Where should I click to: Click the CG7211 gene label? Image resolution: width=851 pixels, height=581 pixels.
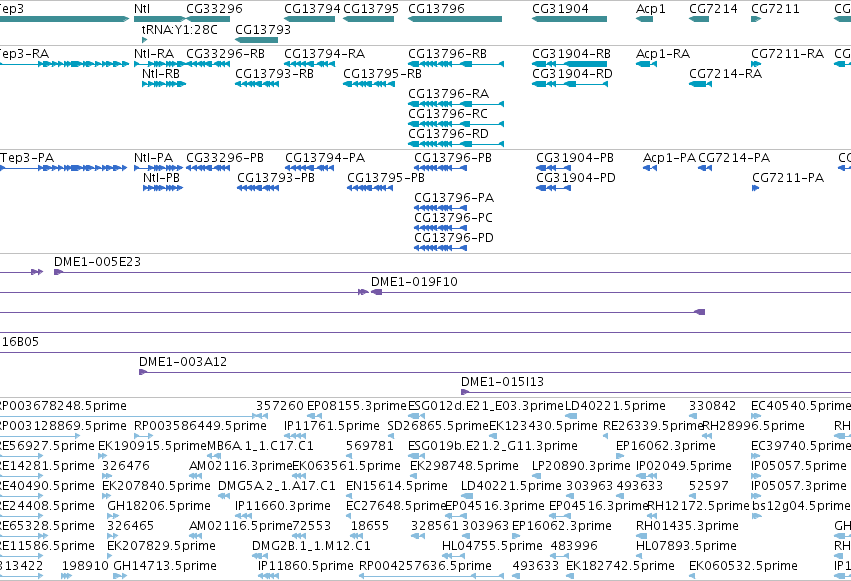pos(775,9)
